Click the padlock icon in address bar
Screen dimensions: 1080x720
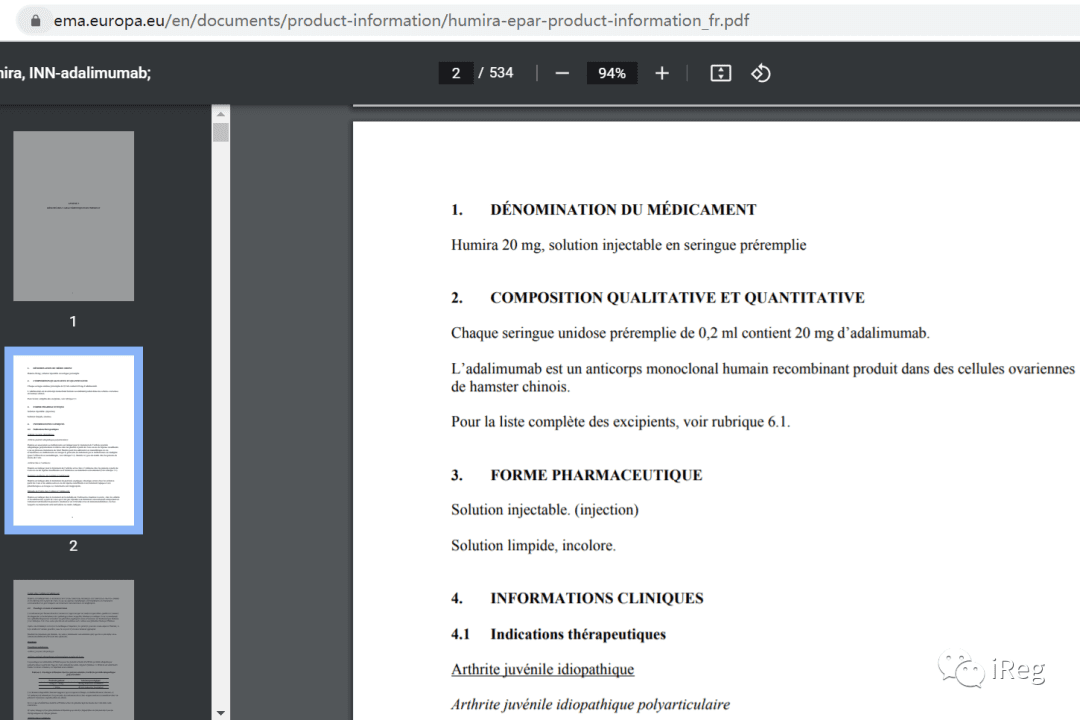tap(36, 21)
